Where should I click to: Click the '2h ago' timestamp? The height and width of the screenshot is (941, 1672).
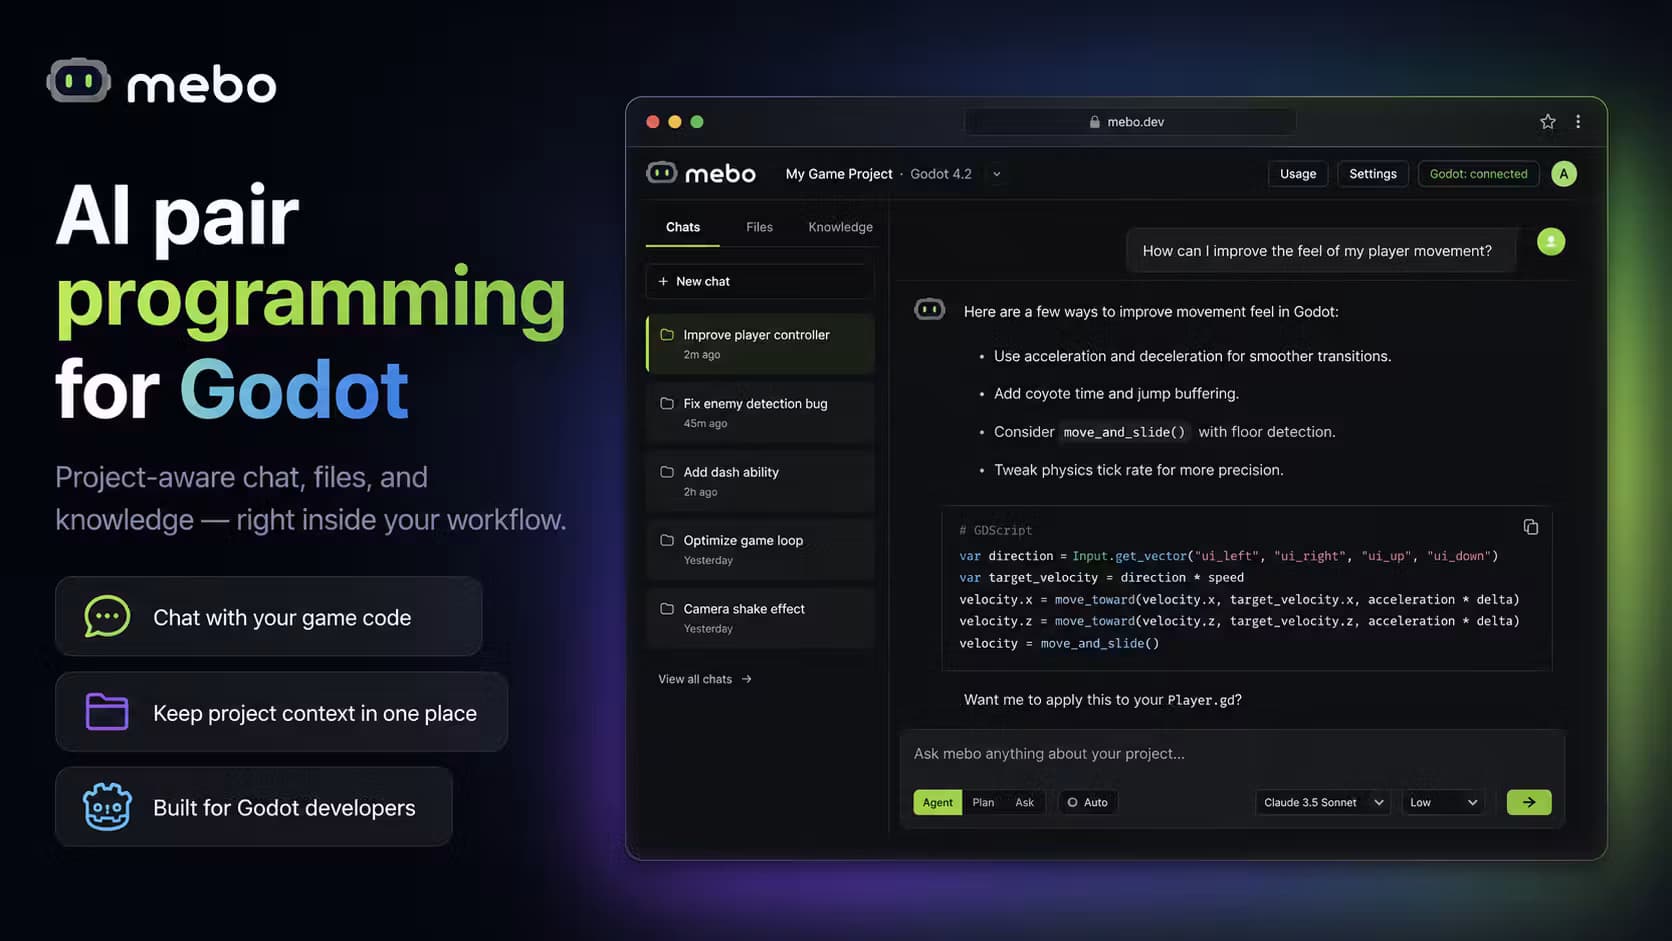(700, 492)
